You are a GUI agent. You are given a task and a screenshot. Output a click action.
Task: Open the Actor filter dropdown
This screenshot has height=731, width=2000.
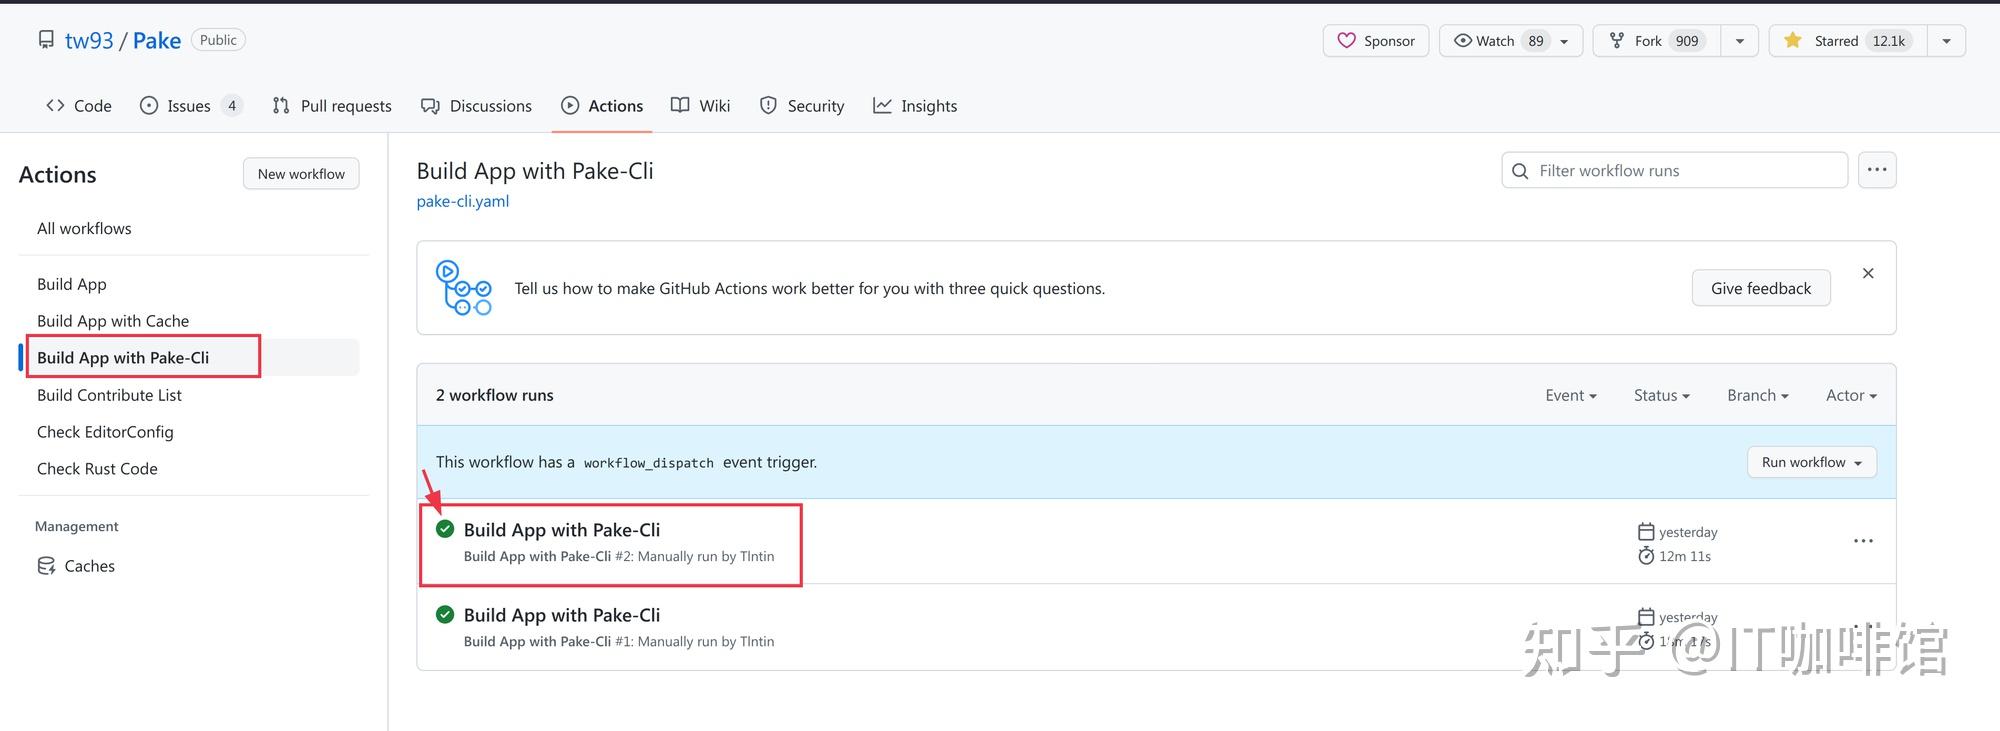tap(1851, 395)
